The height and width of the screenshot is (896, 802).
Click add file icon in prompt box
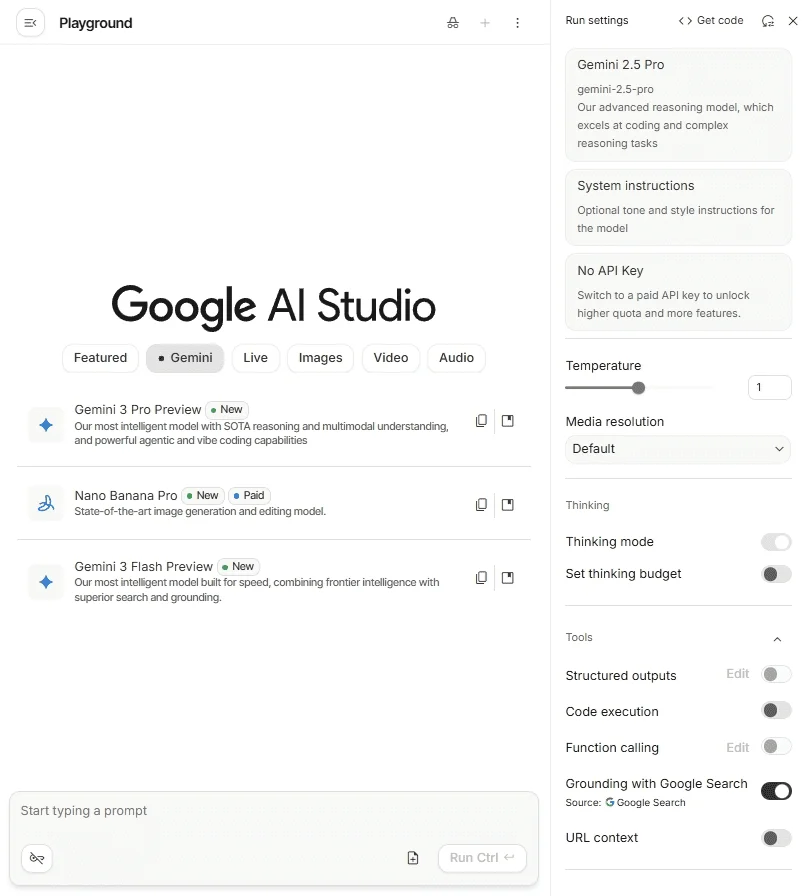click(x=413, y=858)
